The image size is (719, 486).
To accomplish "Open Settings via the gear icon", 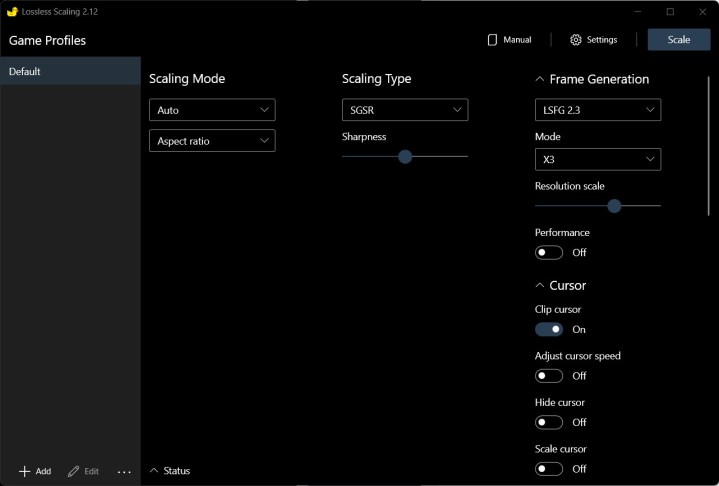I will (x=576, y=40).
